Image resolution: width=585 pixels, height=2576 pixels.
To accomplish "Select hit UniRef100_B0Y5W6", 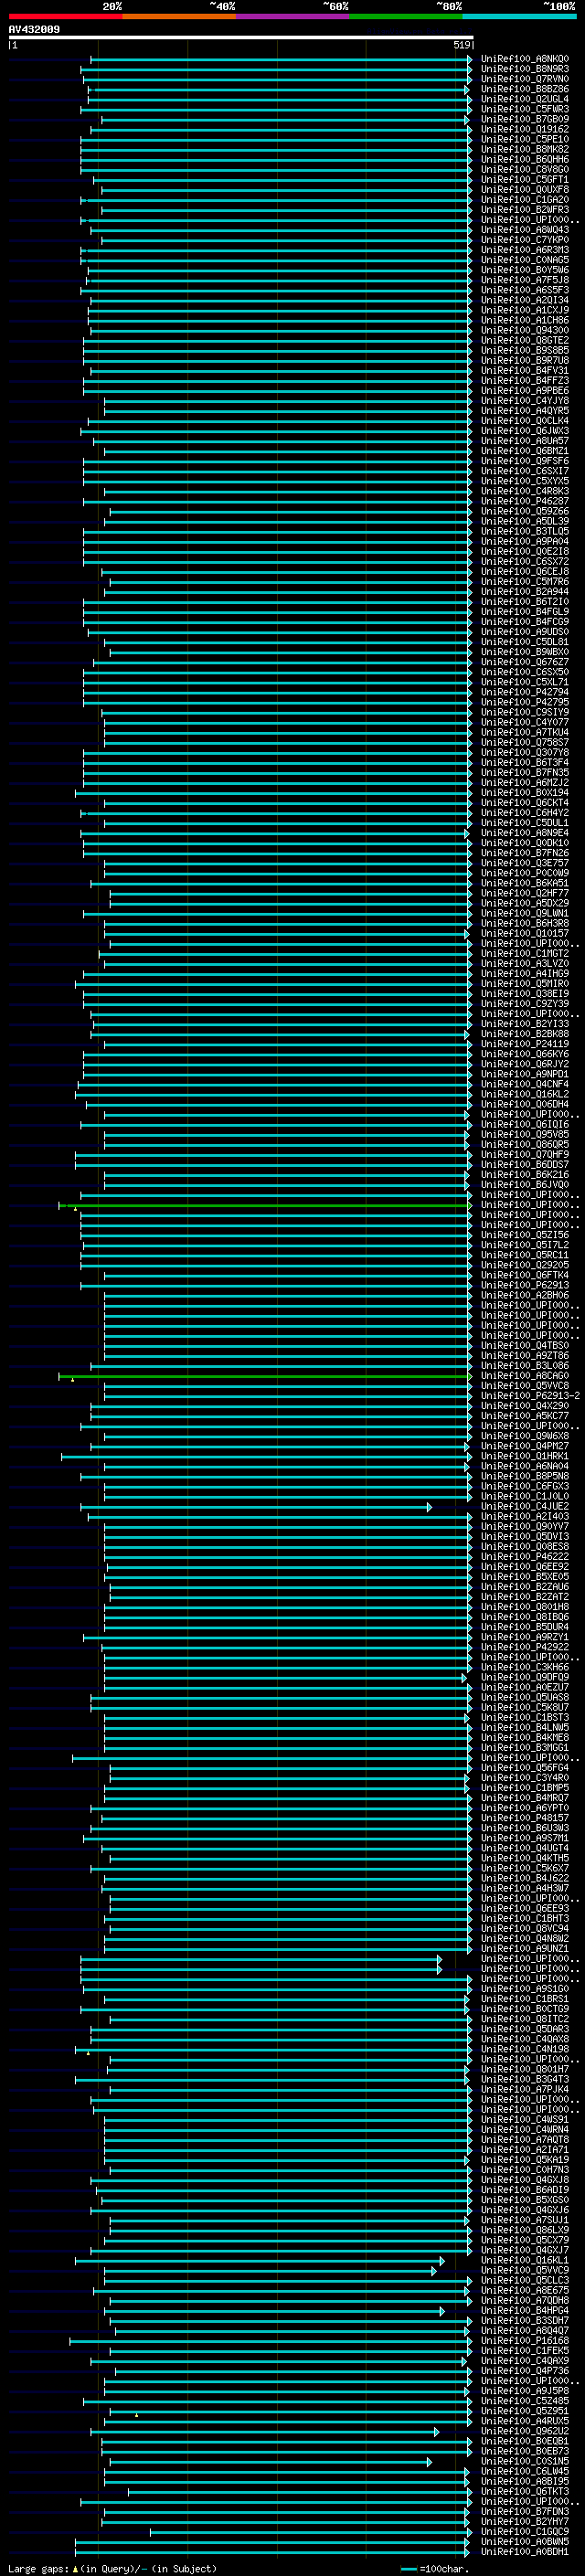I will pyautogui.click(x=524, y=270).
